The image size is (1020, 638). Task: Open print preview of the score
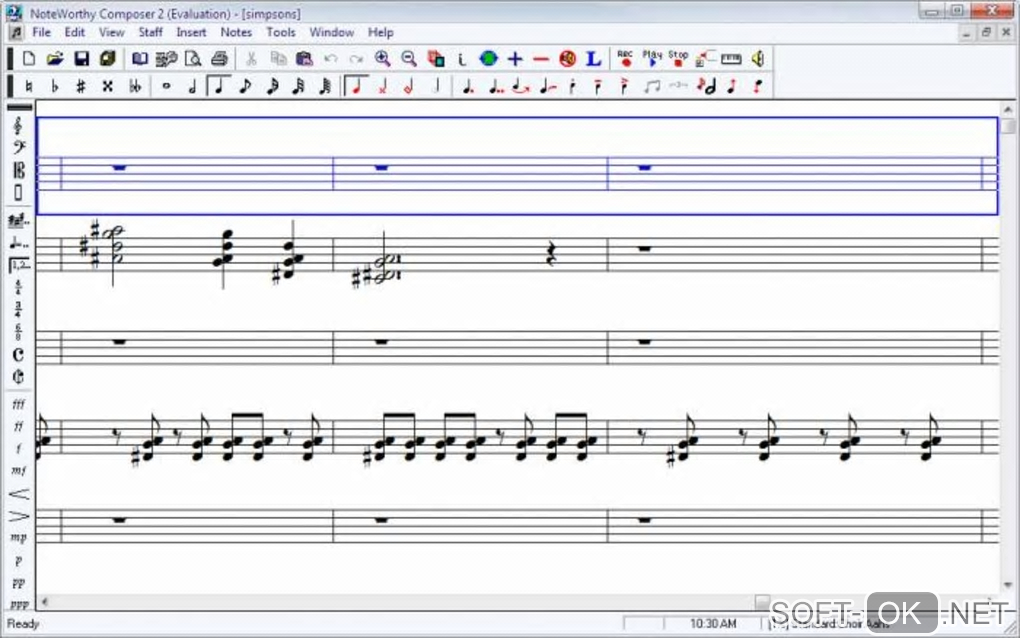click(193, 59)
